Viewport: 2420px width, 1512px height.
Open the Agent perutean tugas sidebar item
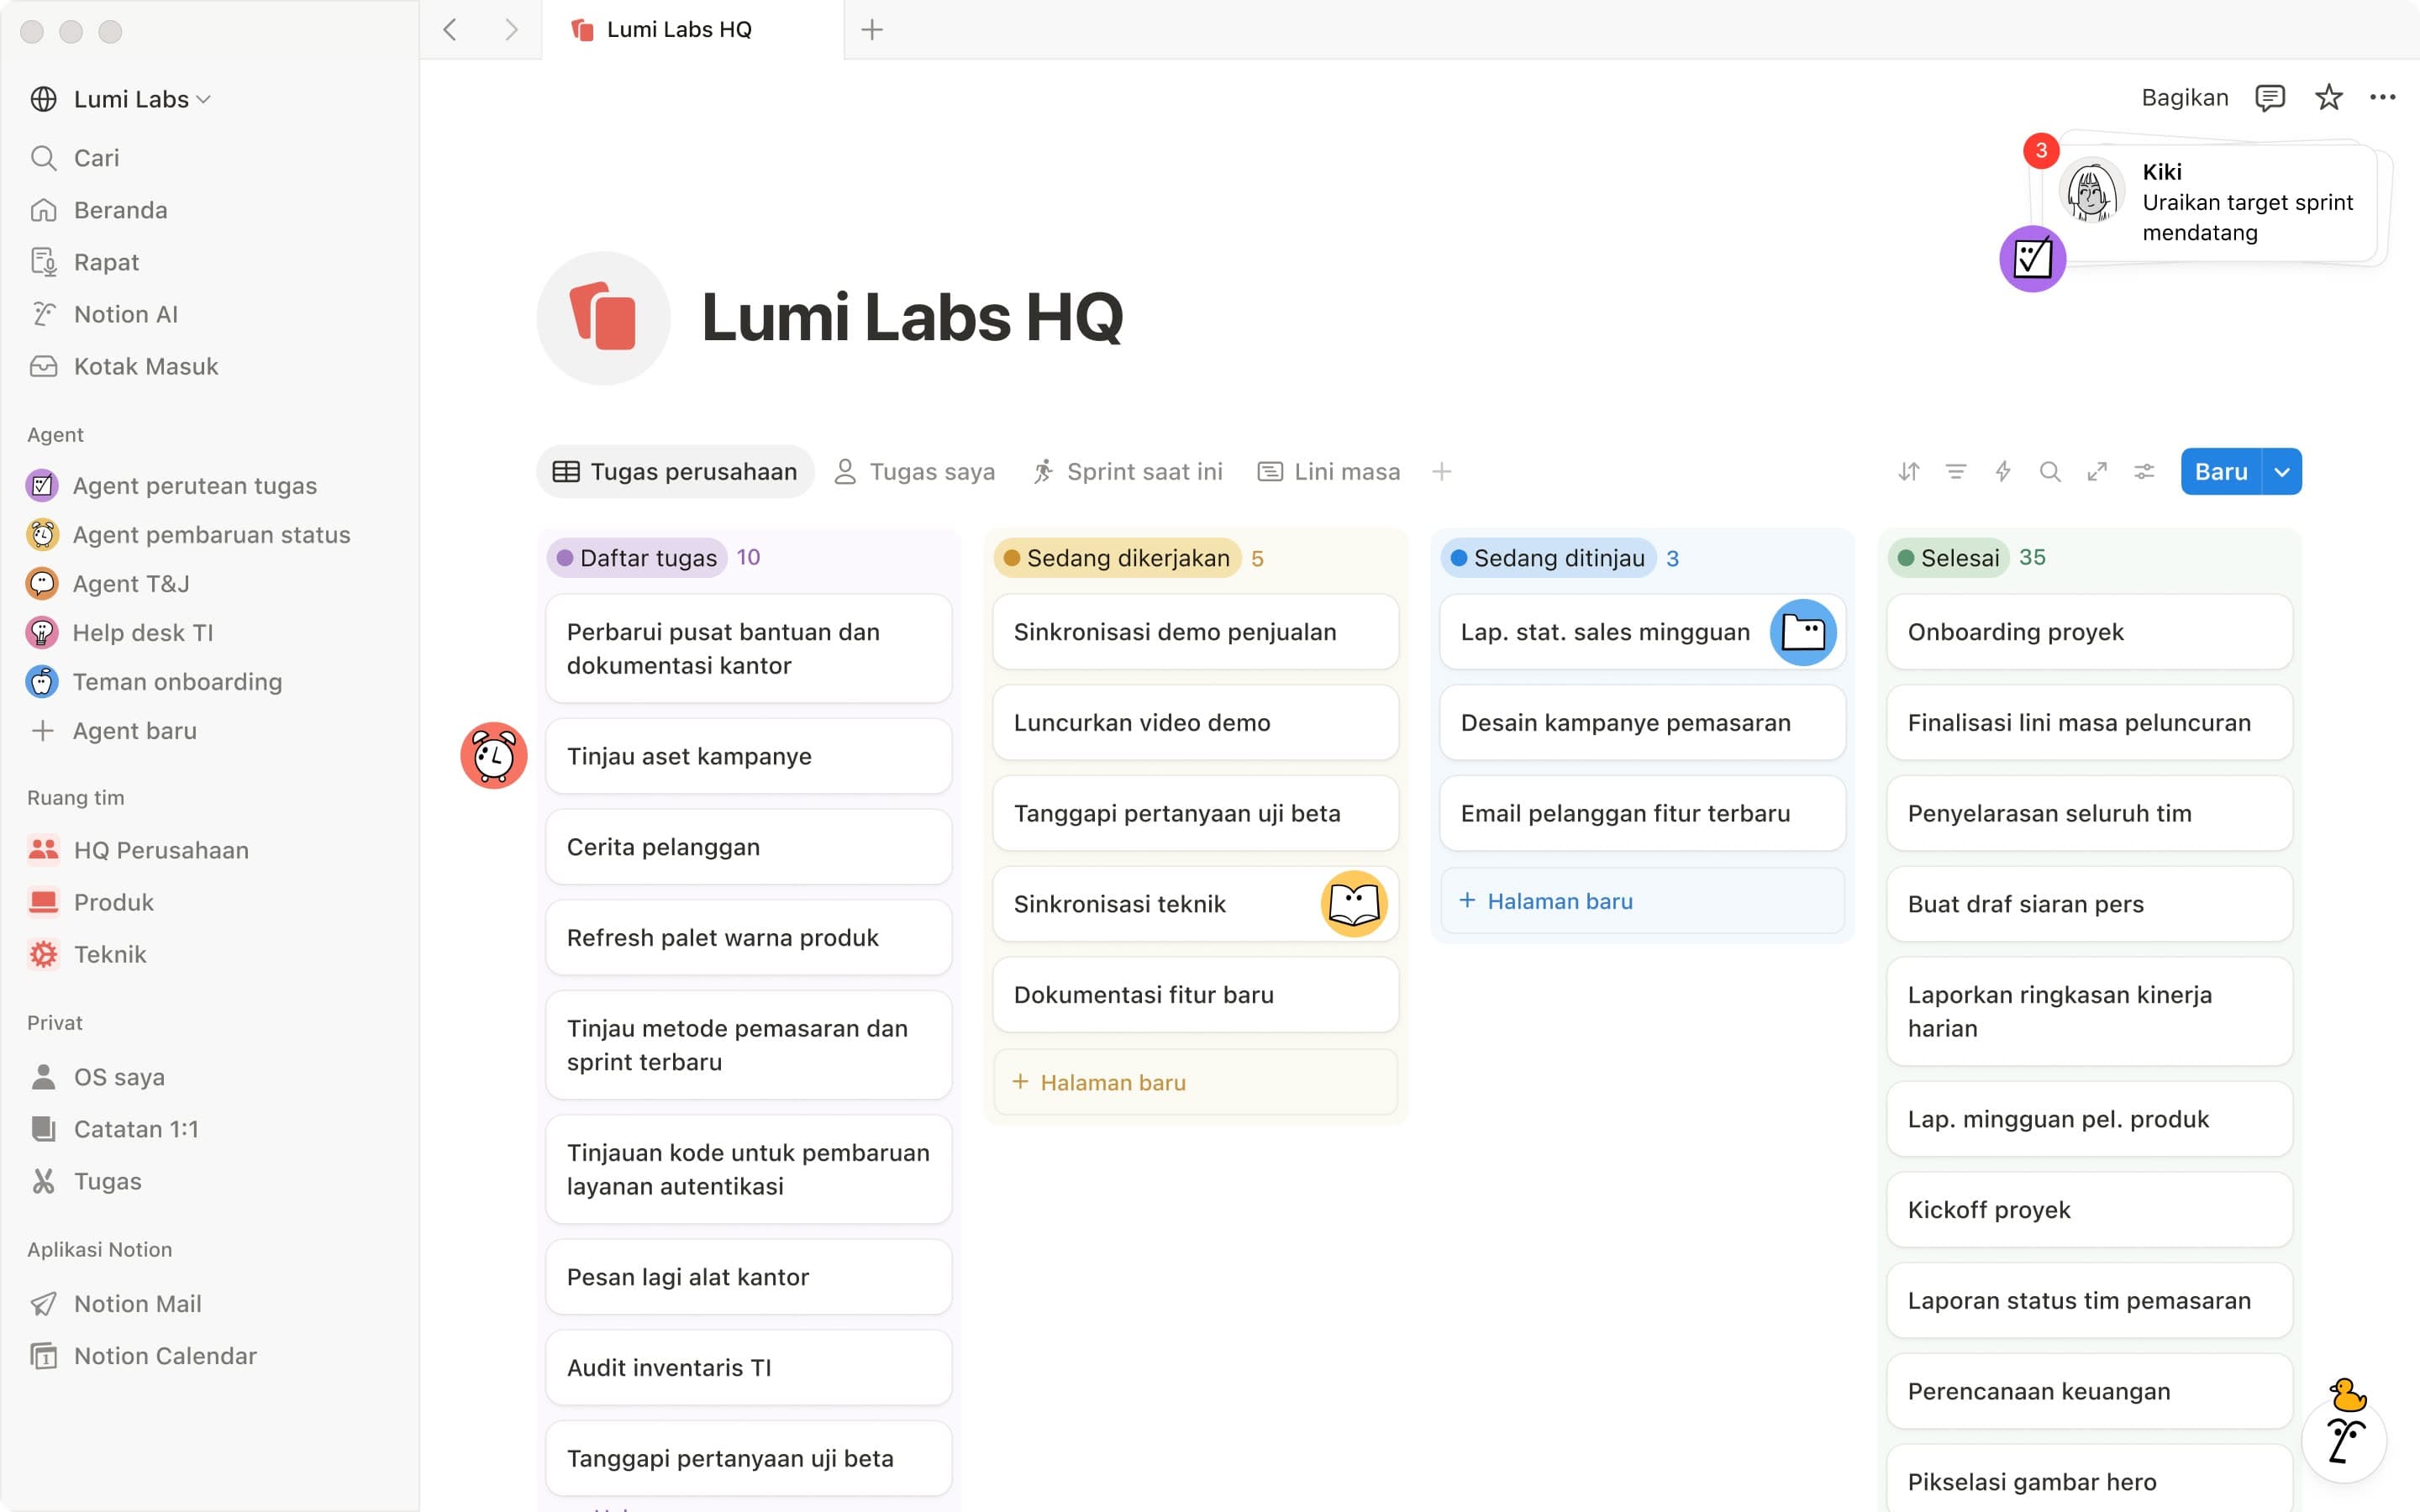tap(194, 485)
